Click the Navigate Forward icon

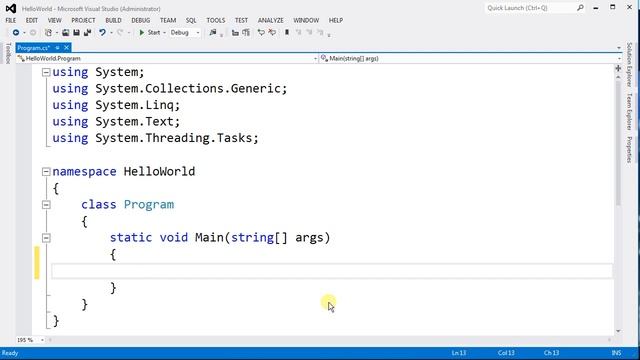33,33
